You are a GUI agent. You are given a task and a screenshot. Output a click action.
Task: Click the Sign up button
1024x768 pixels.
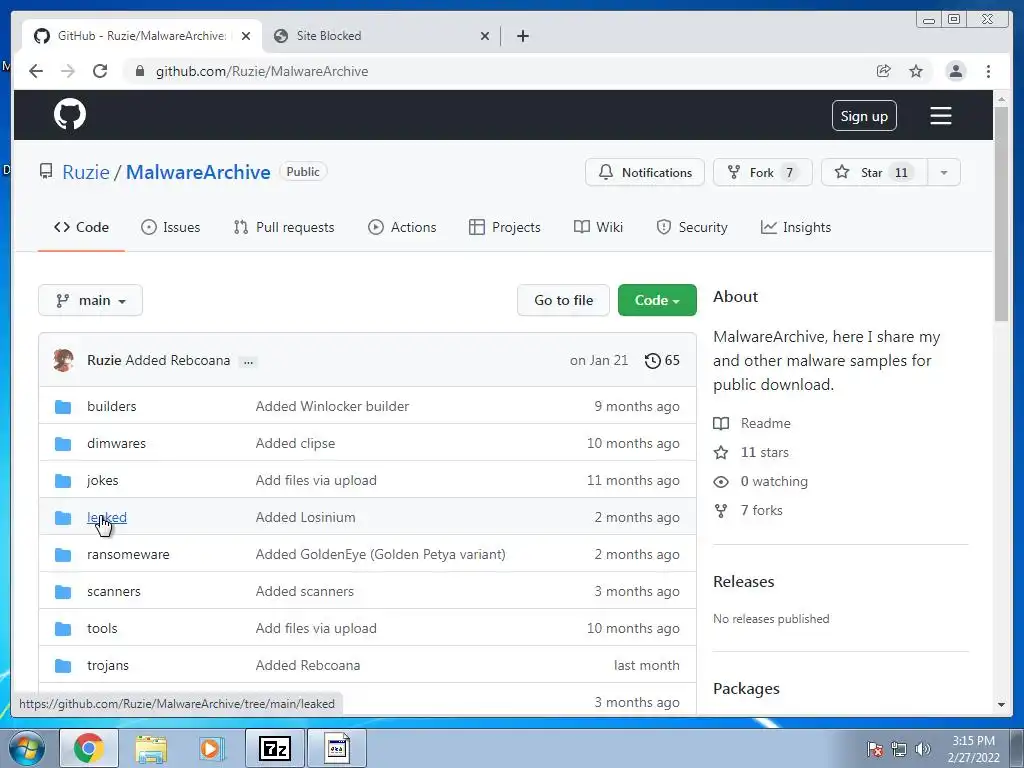[x=863, y=116]
